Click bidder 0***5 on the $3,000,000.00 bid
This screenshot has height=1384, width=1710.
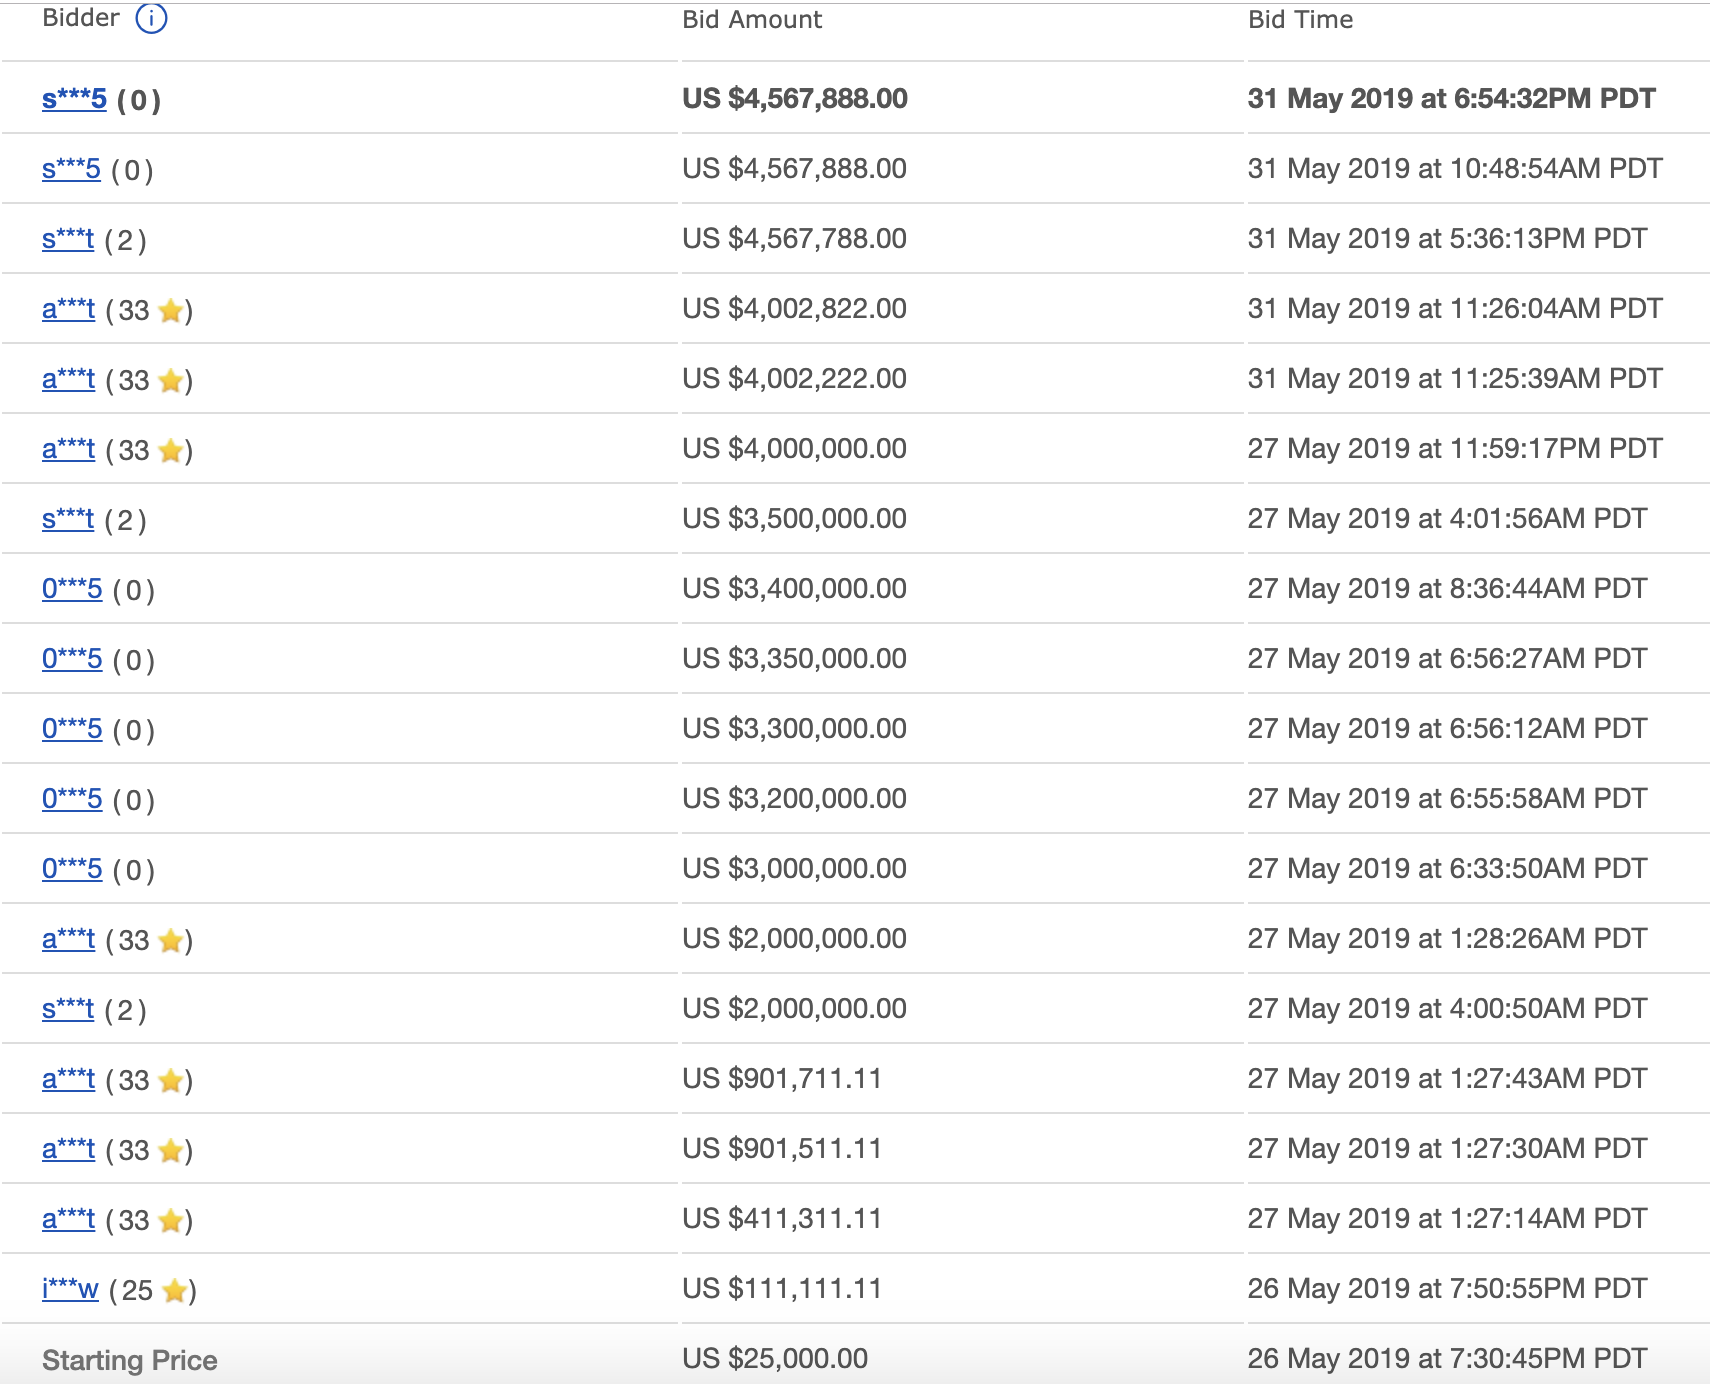(72, 869)
